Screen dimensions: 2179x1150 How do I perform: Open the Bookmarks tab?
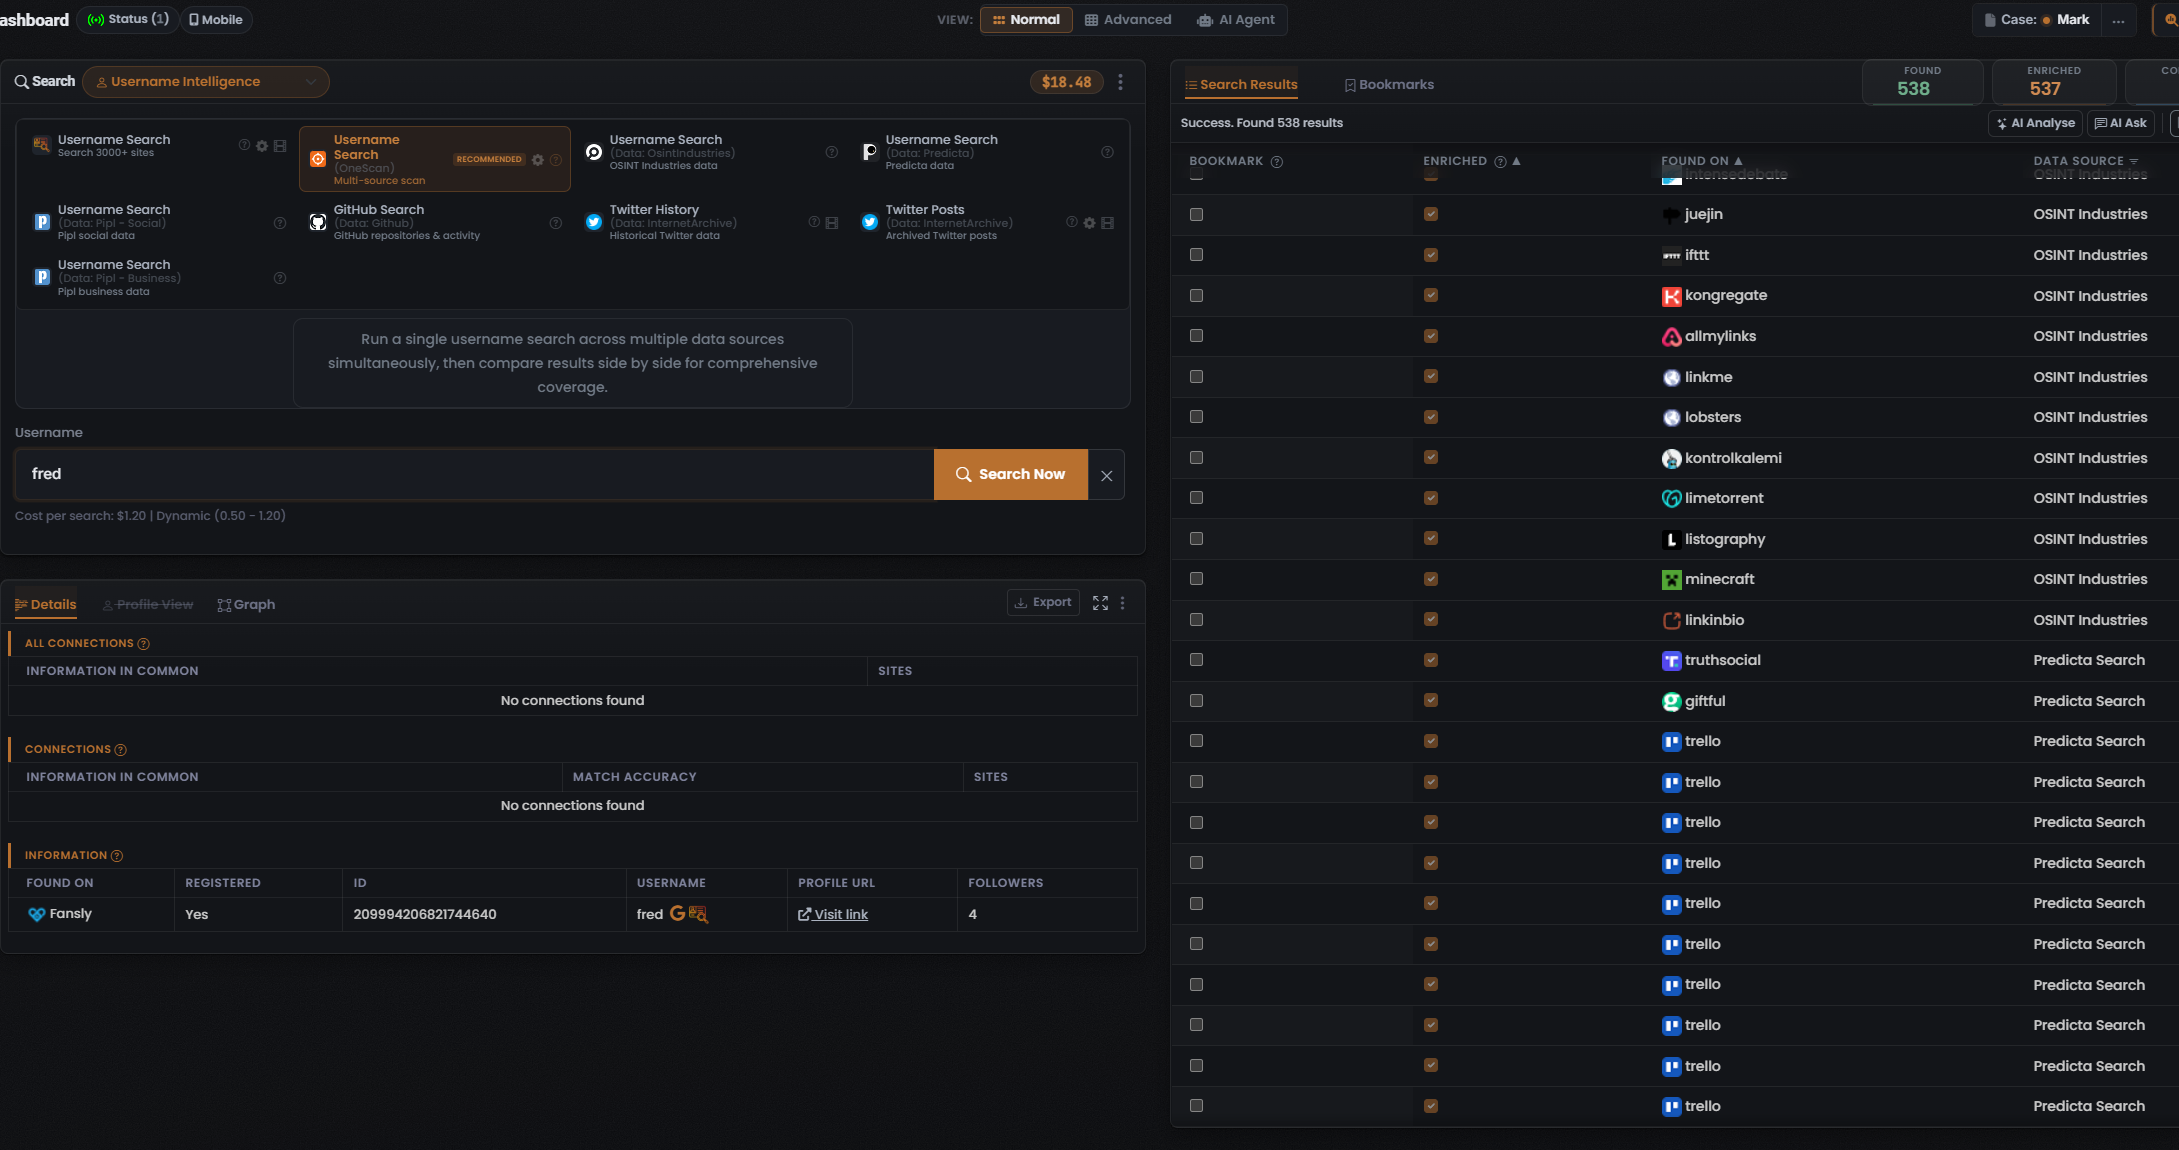1389,85
